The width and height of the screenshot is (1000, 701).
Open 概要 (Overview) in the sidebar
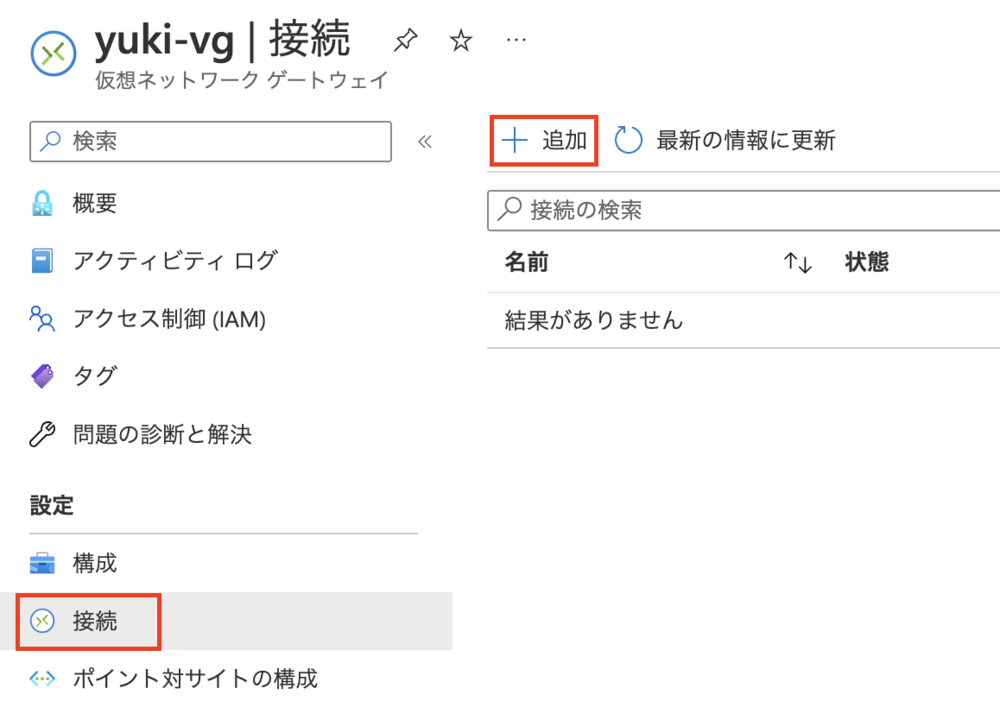95,204
